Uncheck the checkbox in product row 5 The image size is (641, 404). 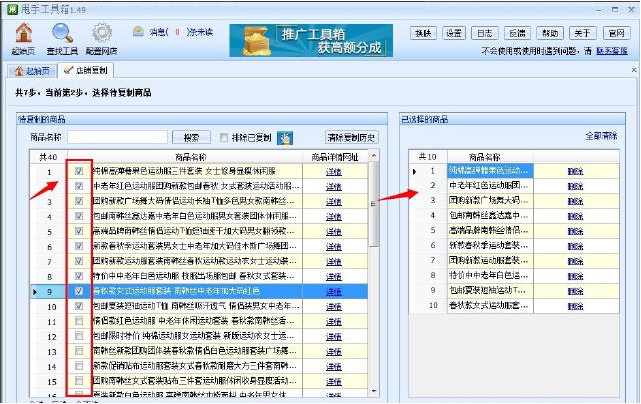79,231
